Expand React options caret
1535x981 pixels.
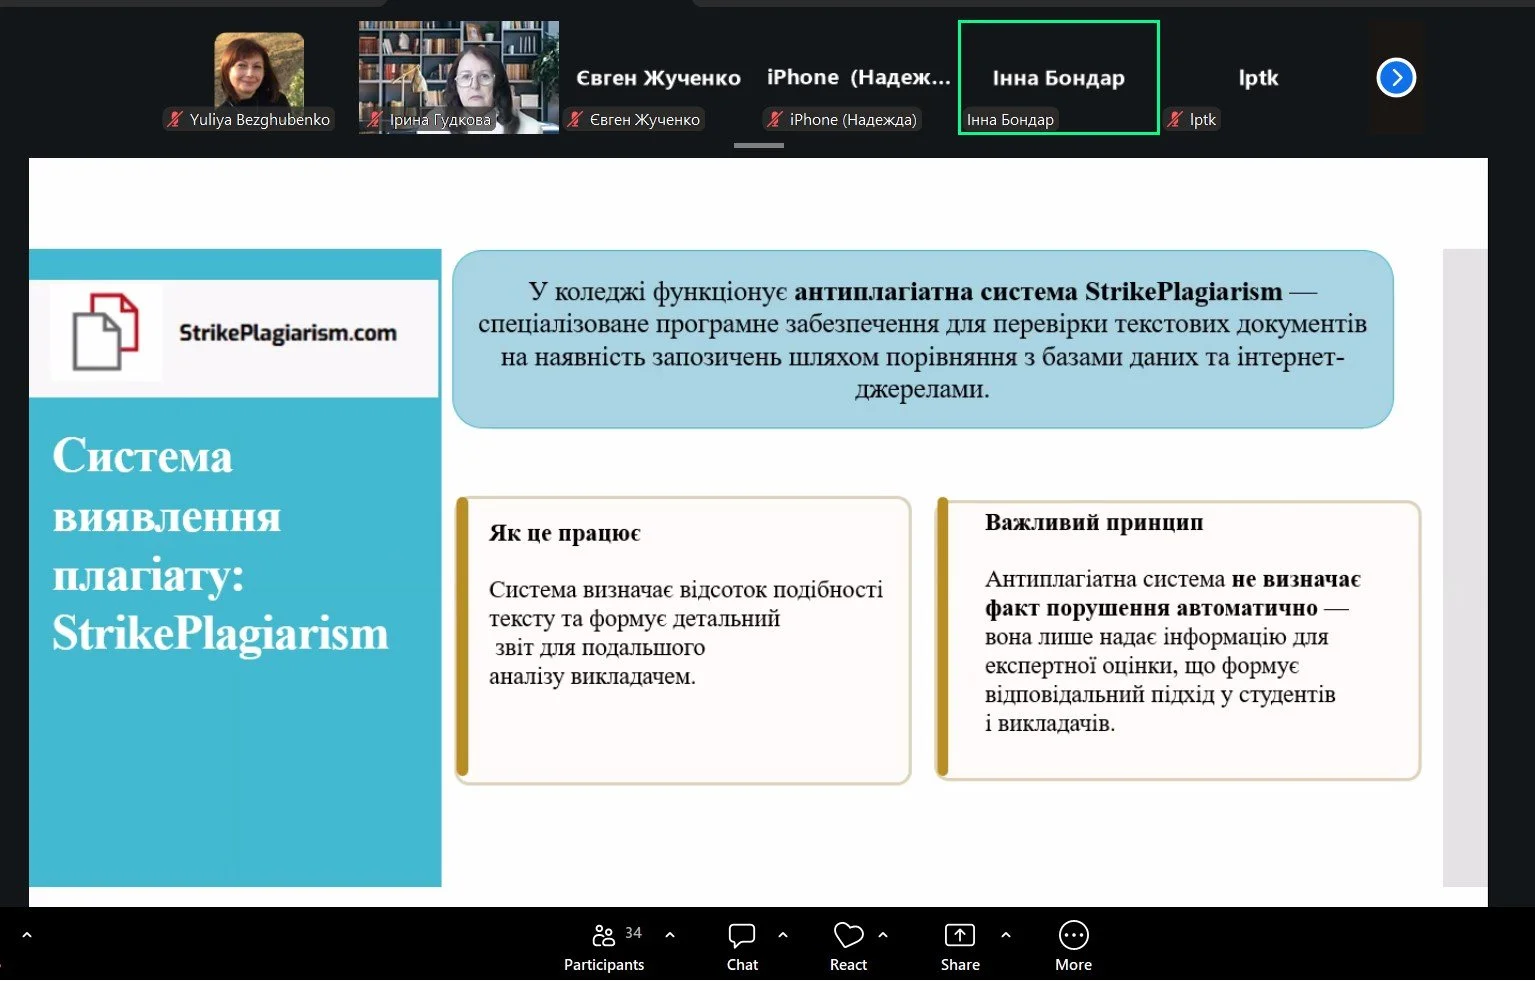883,935
